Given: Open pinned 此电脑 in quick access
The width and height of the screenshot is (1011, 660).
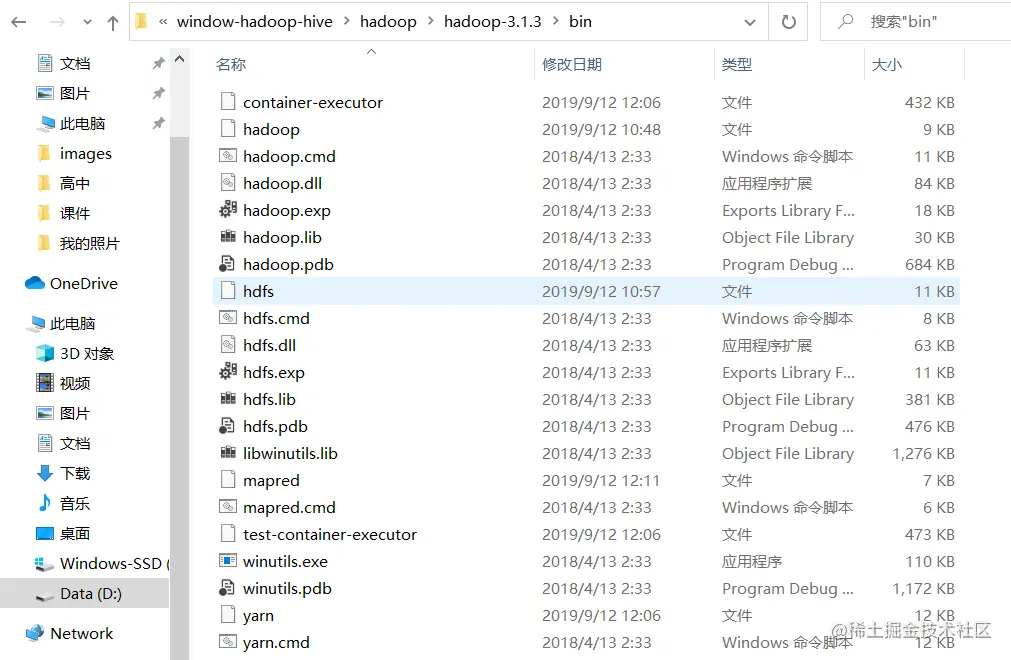Looking at the screenshot, I should [x=82, y=123].
